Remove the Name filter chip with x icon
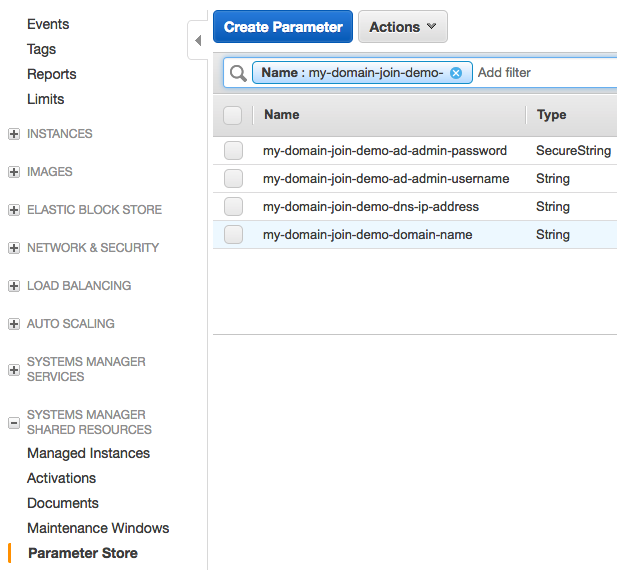617x570 pixels. pos(456,73)
